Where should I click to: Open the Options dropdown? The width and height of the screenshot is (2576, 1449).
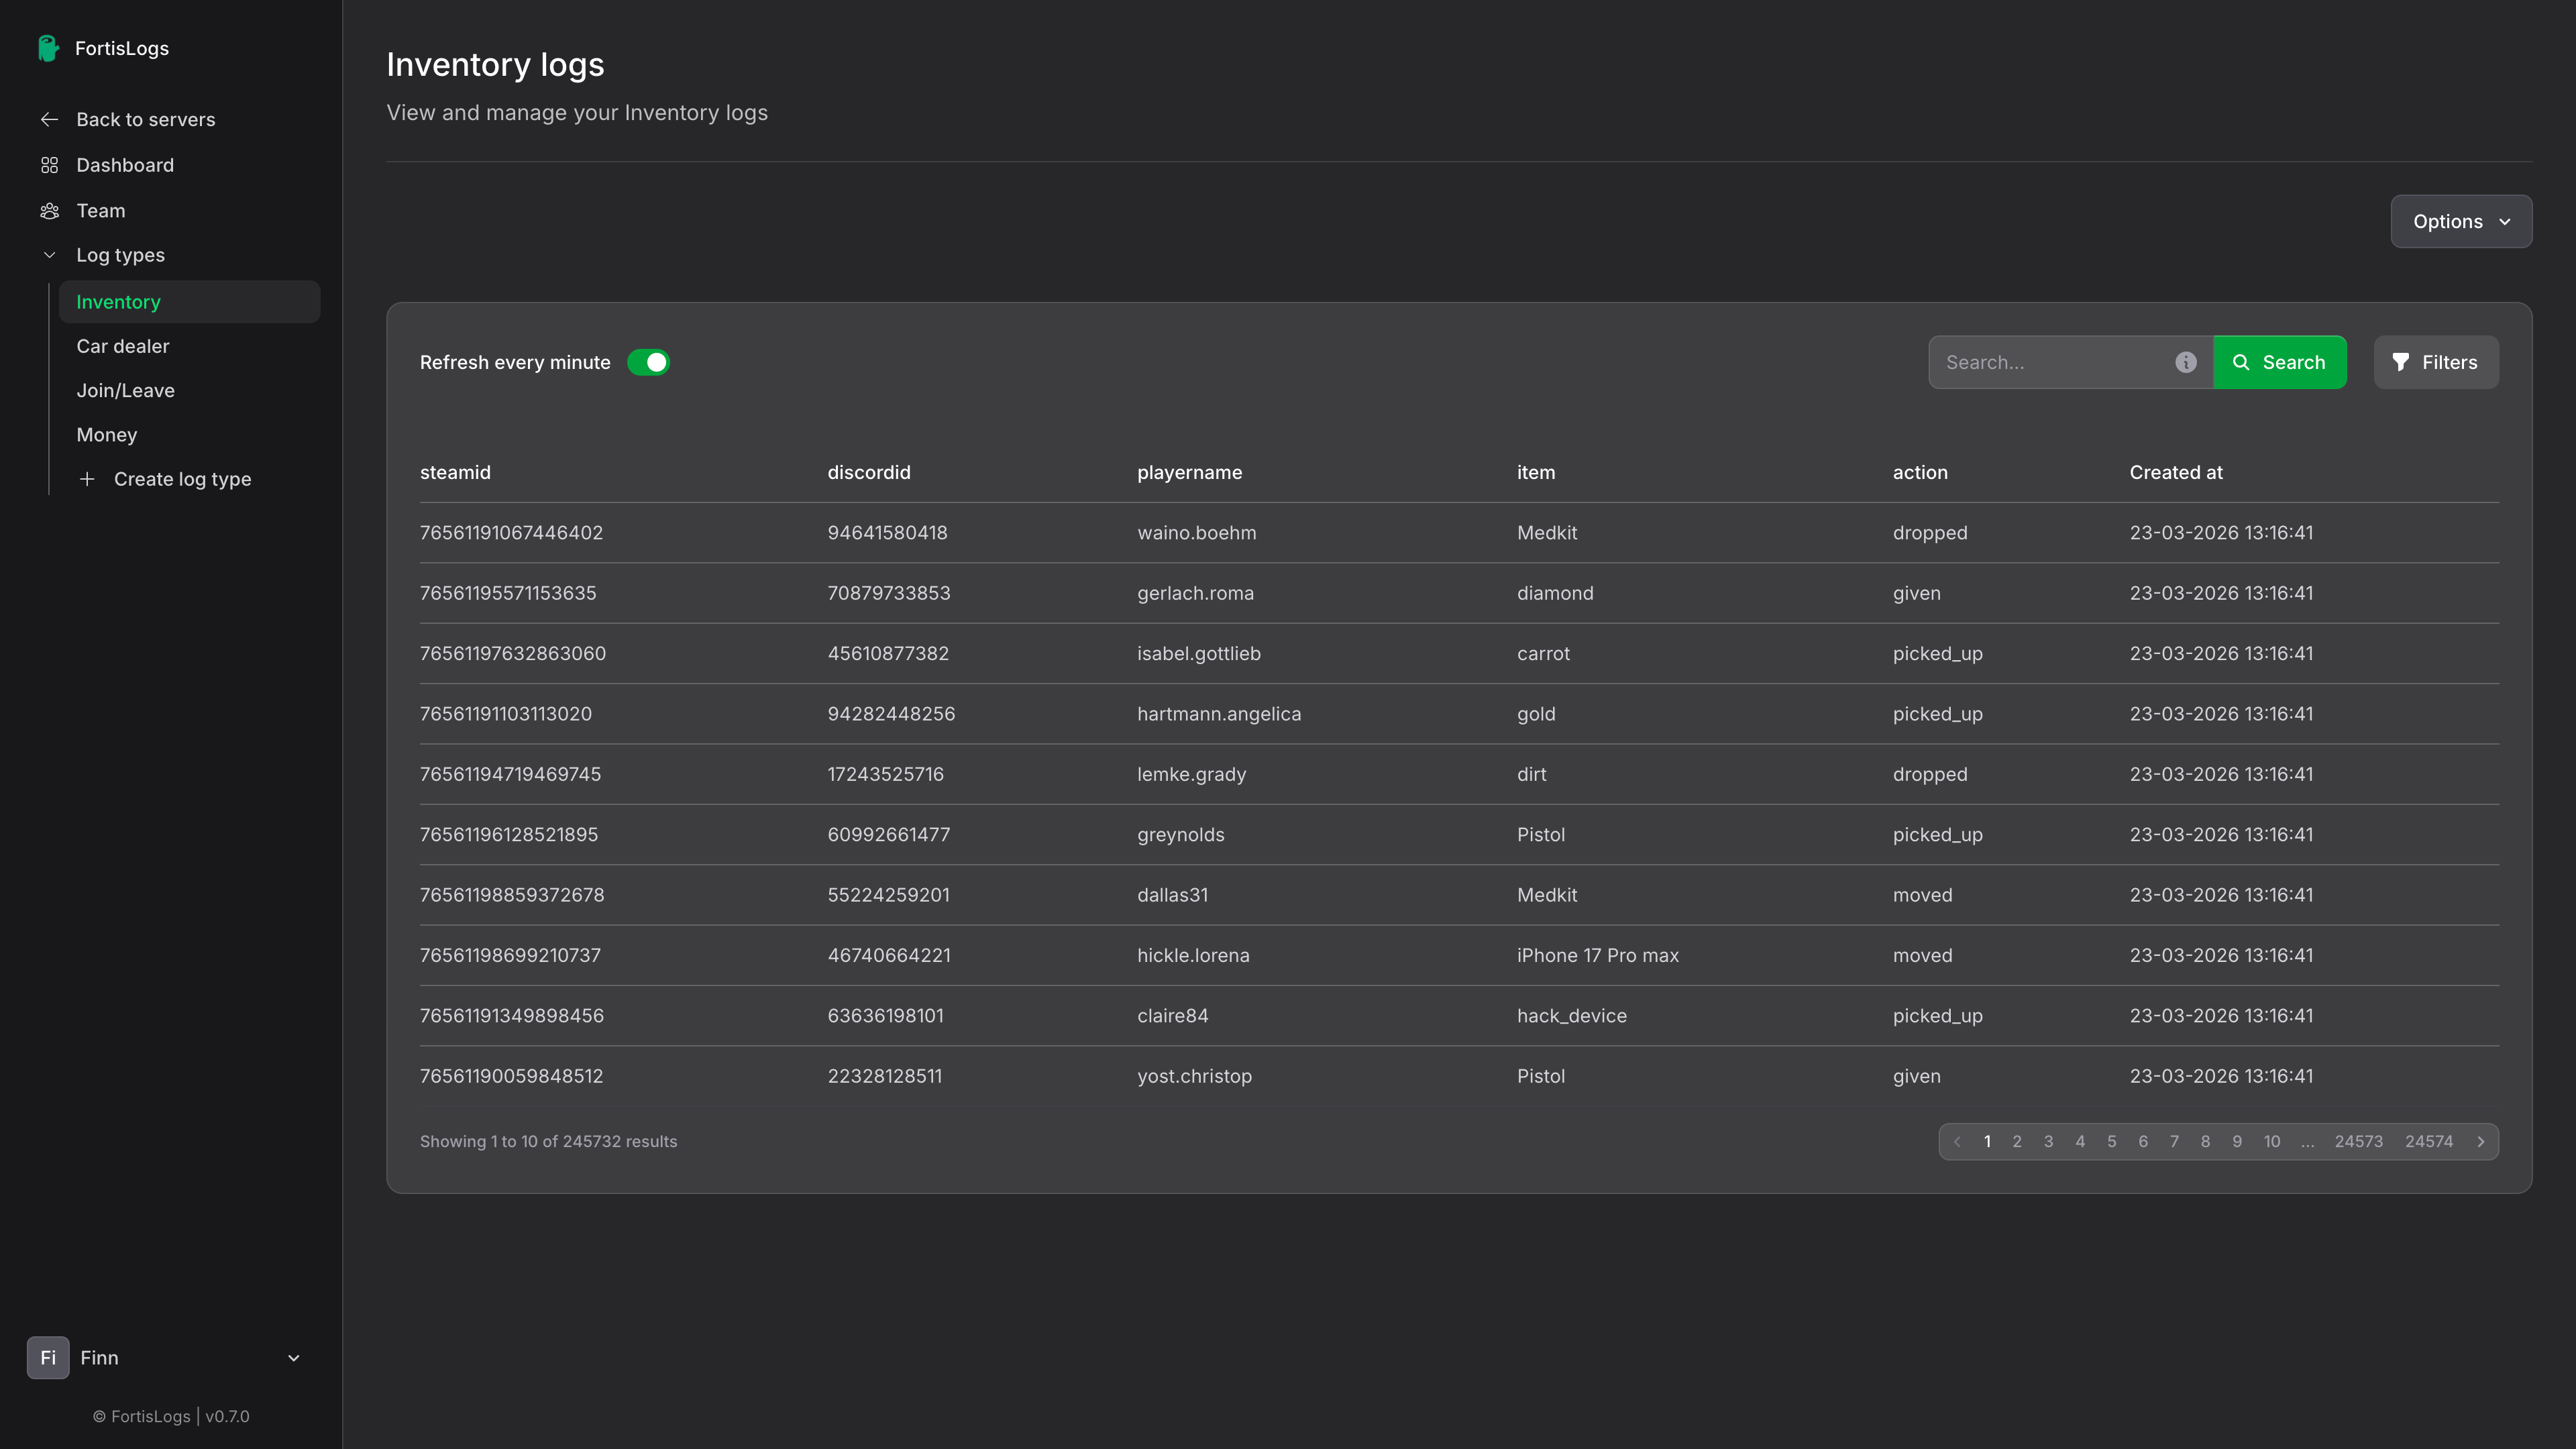[2460, 221]
